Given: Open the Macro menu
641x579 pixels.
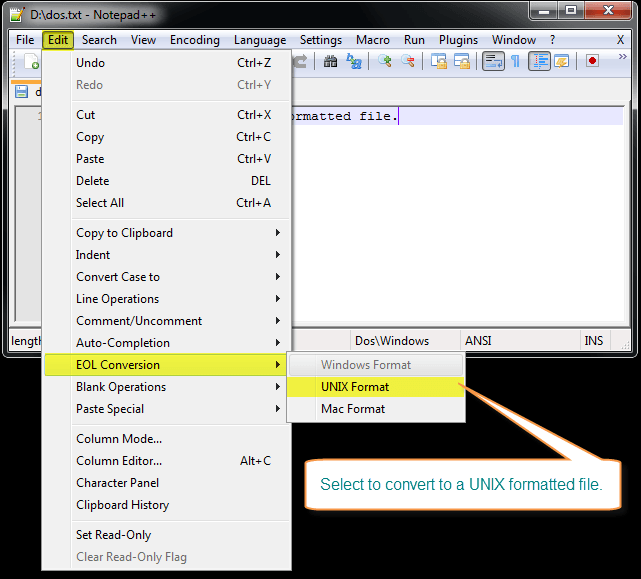Looking at the screenshot, I should tap(372, 40).
